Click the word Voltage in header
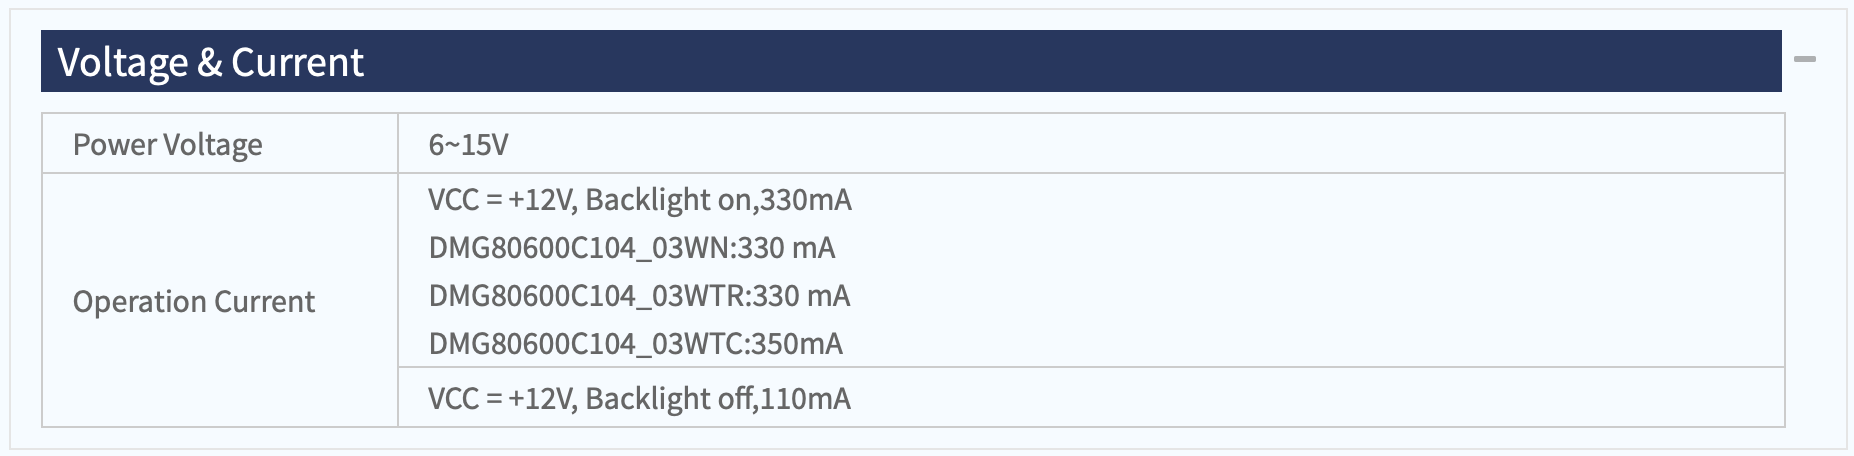The height and width of the screenshot is (456, 1854). tap(123, 63)
